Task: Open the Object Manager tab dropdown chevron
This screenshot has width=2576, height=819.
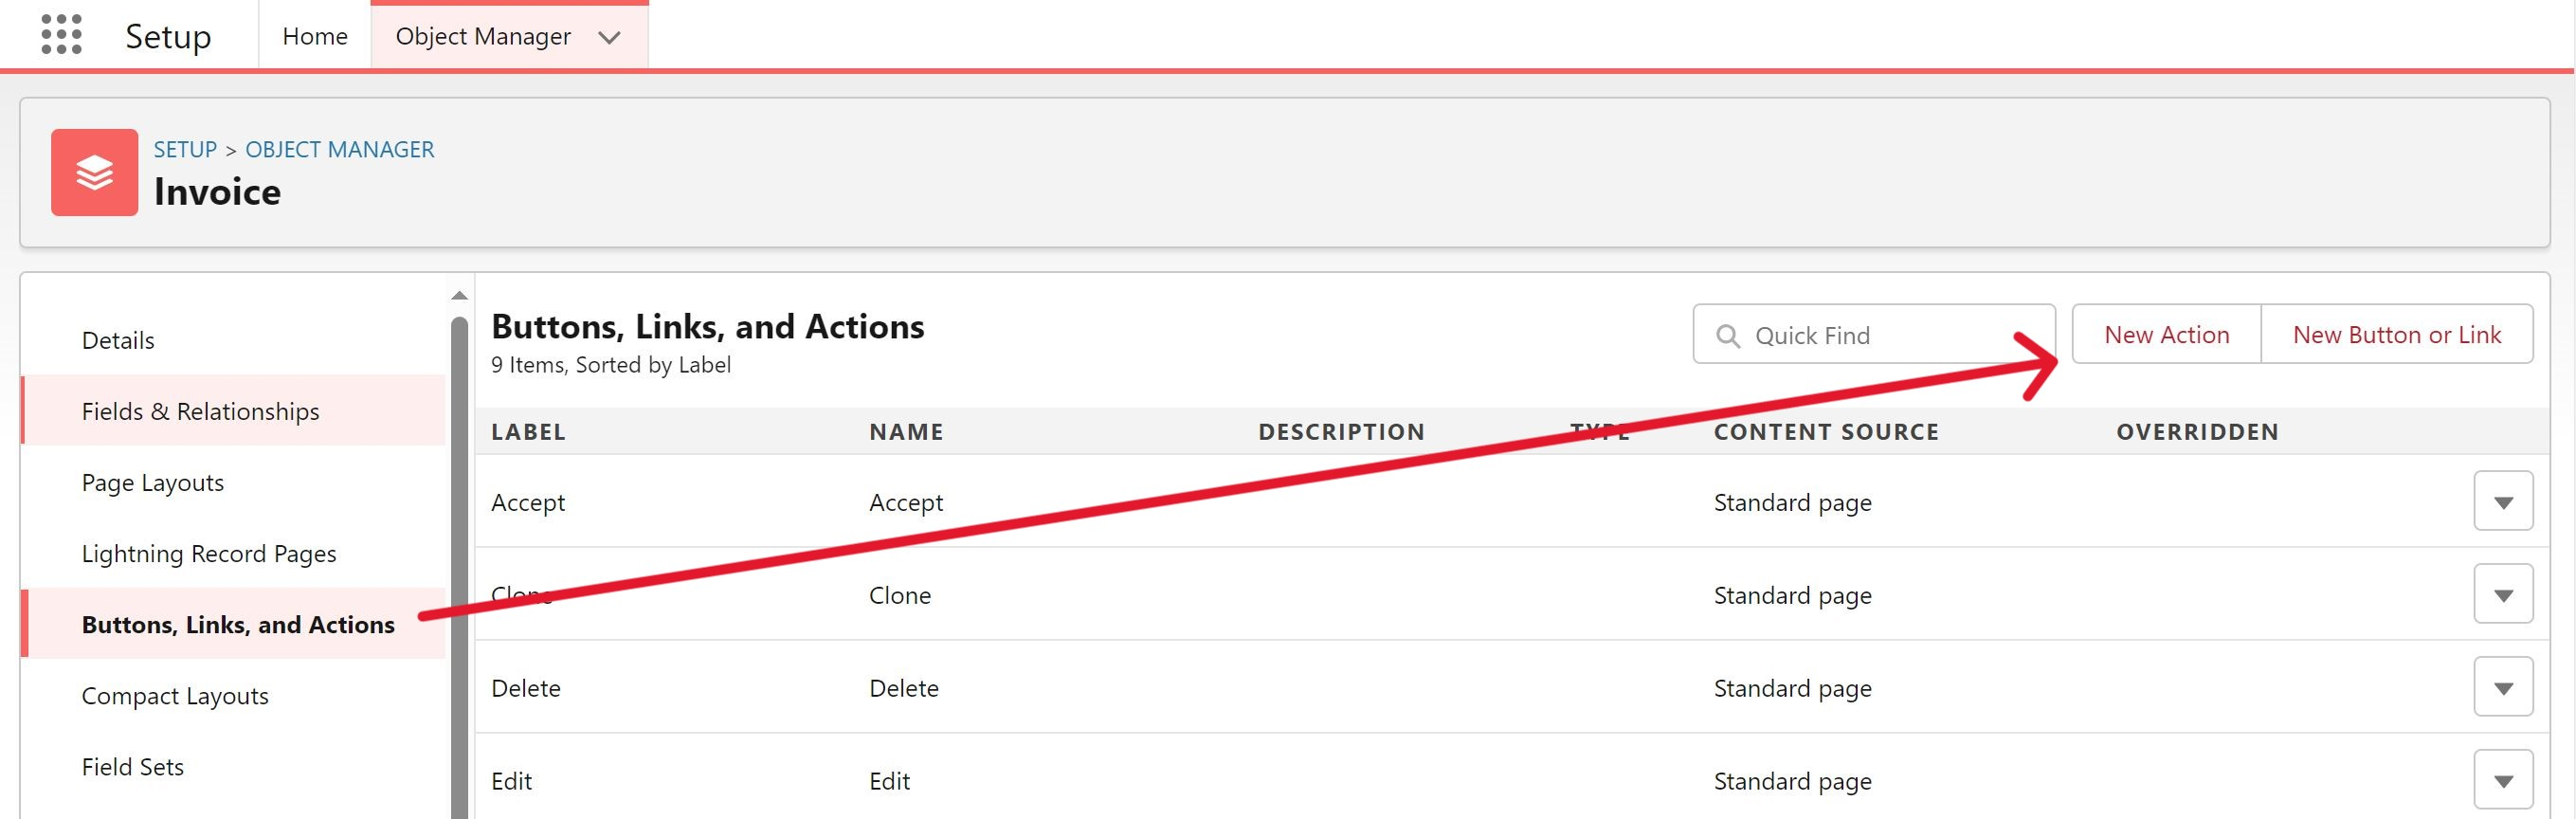Action: point(609,37)
